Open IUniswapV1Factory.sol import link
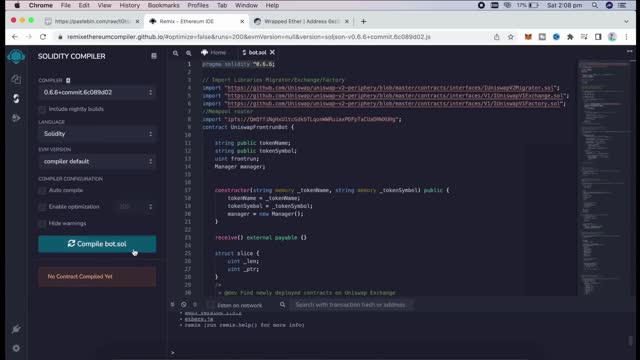Screen dimensions: 640x360 [x=393, y=104]
